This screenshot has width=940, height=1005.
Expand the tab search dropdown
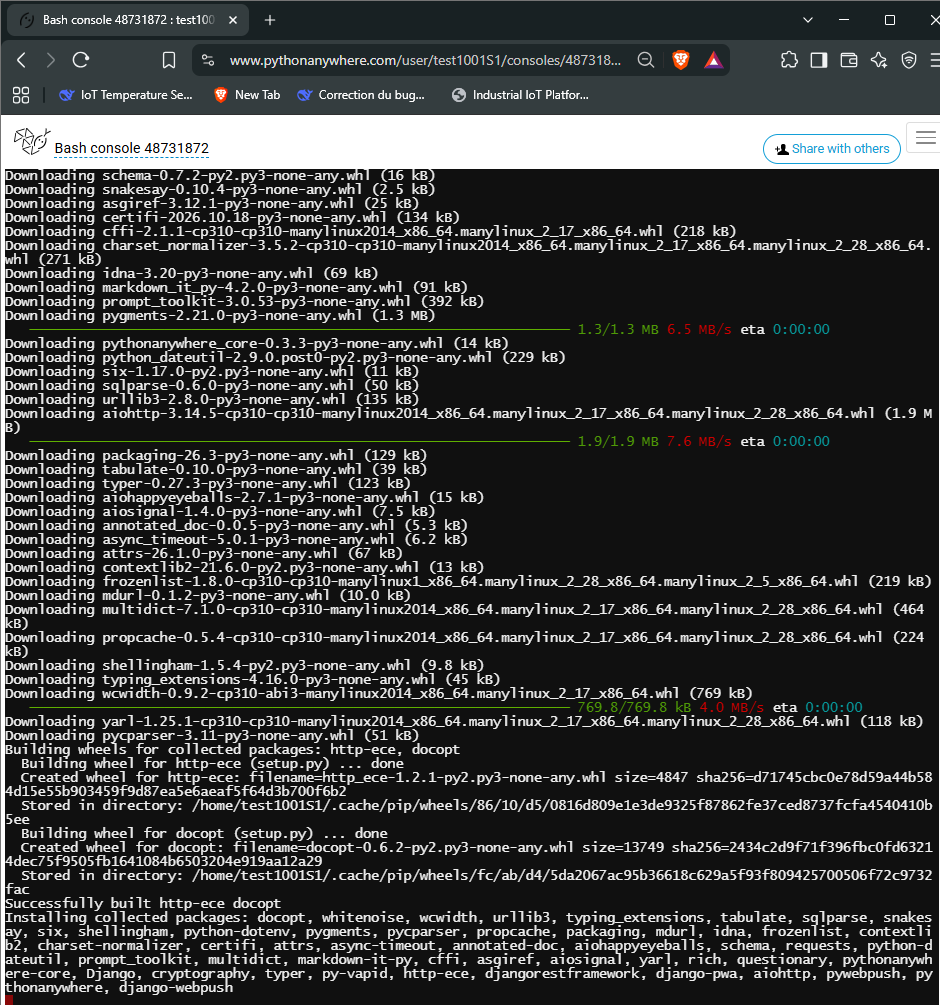point(808,20)
